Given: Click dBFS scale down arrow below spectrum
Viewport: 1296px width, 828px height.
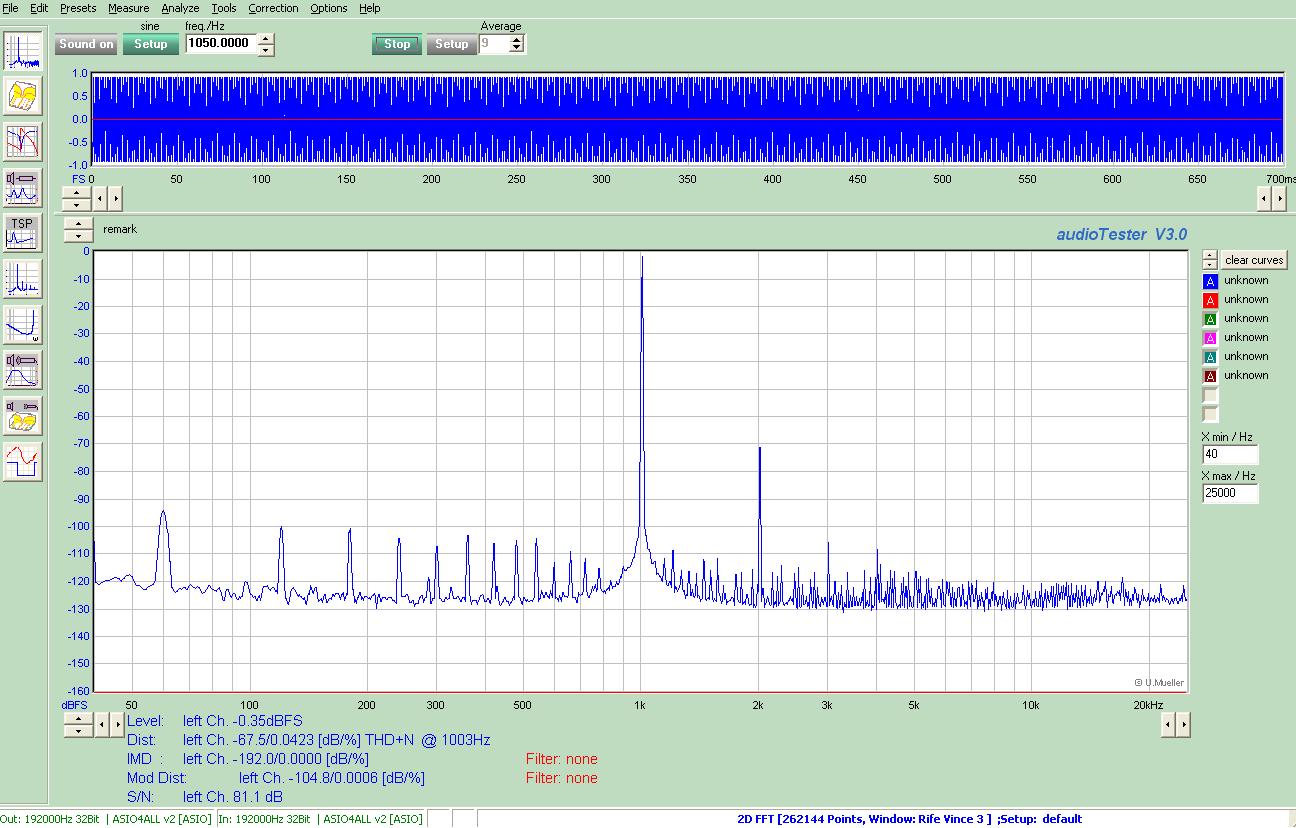Looking at the screenshot, I should click(78, 732).
